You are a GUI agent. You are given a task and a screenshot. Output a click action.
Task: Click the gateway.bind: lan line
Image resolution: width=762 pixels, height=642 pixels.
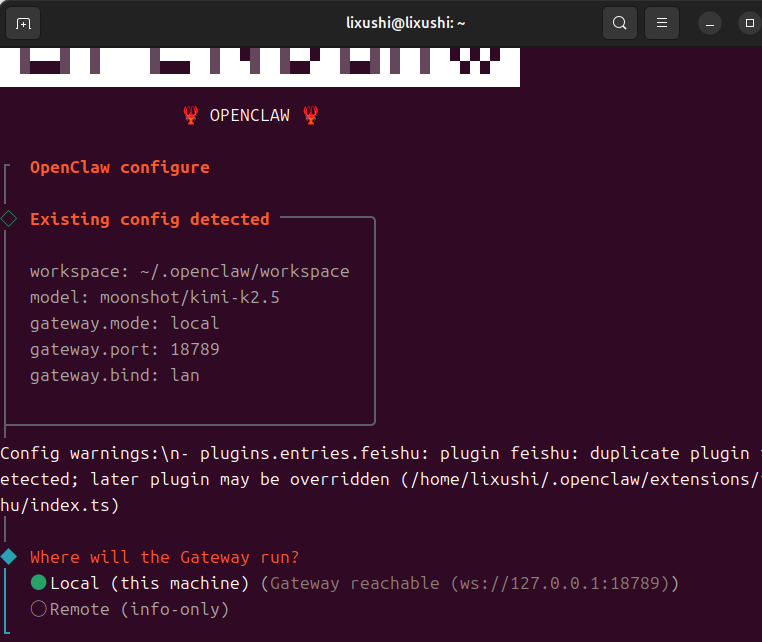pos(115,376)
